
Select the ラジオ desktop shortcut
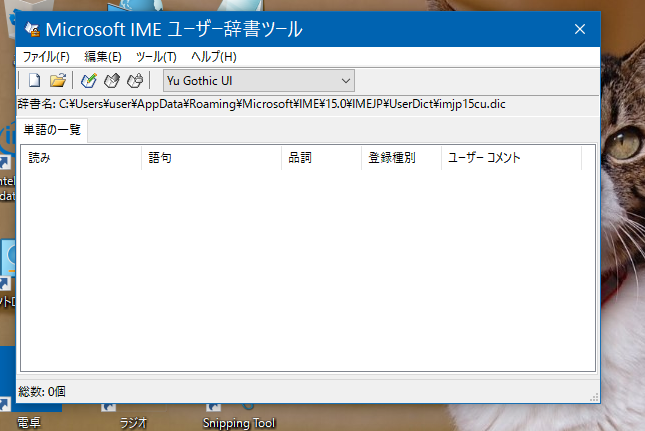point(133,416)
